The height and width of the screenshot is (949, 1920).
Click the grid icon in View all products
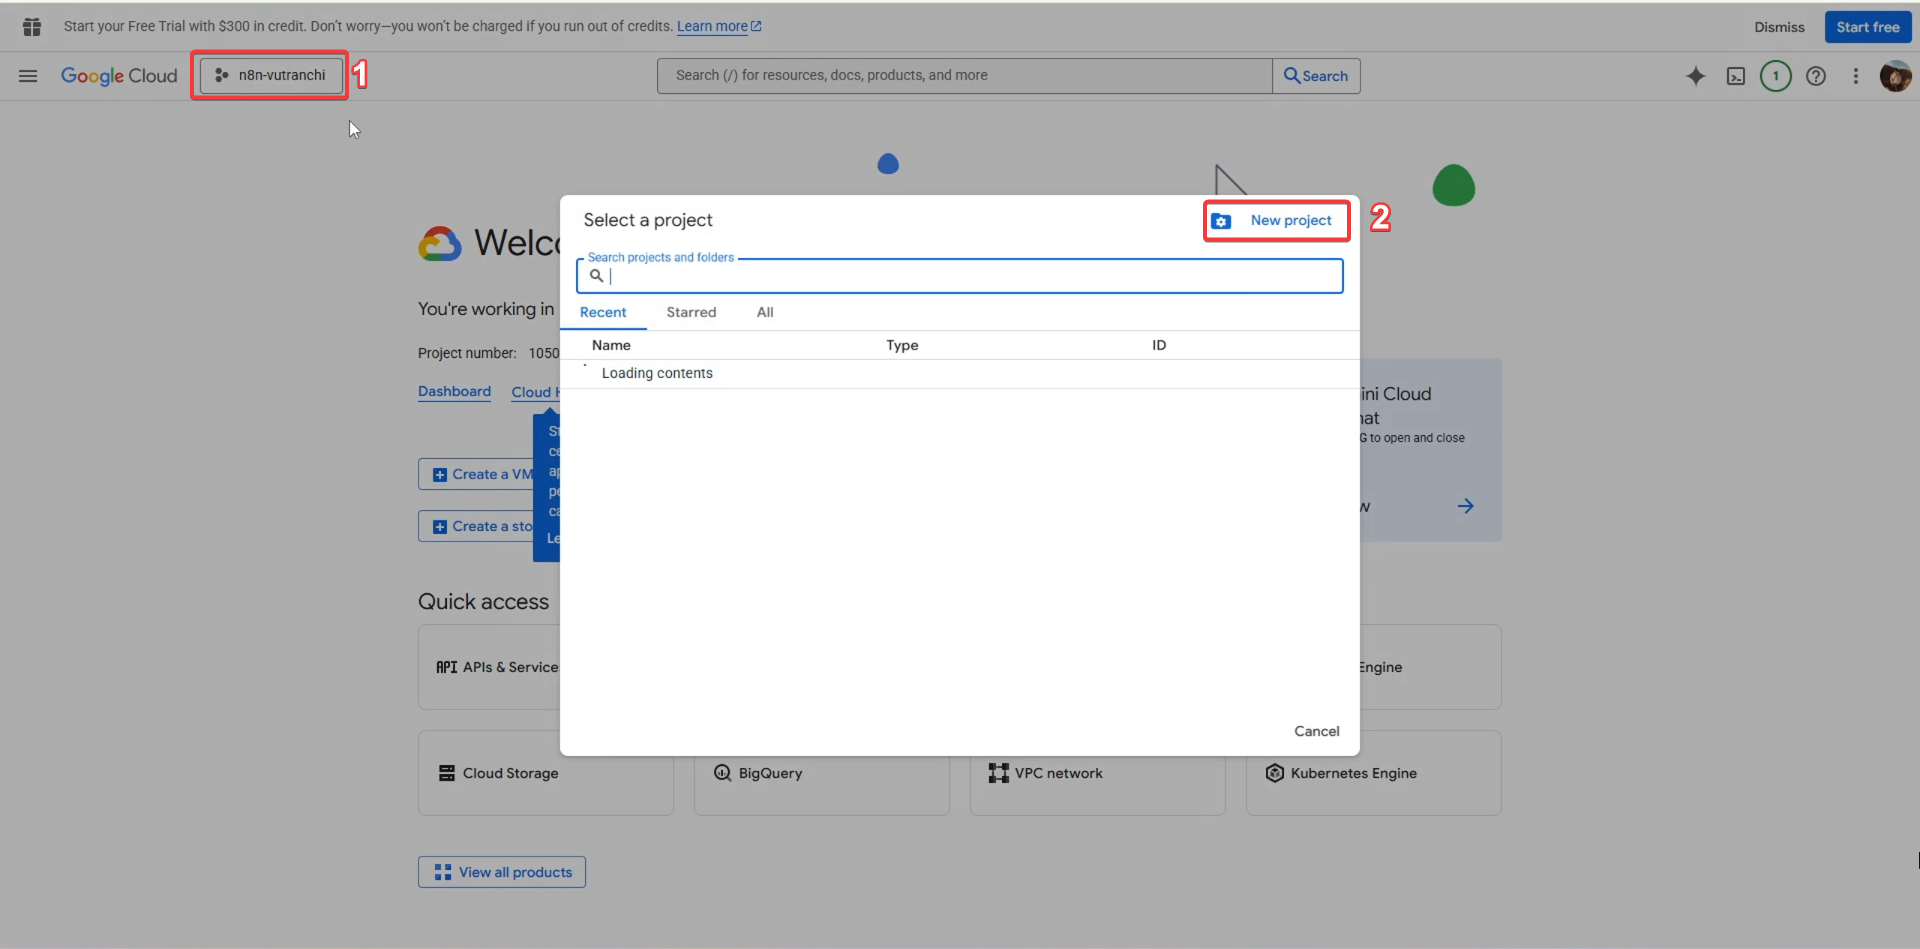[x=443, y=872]
